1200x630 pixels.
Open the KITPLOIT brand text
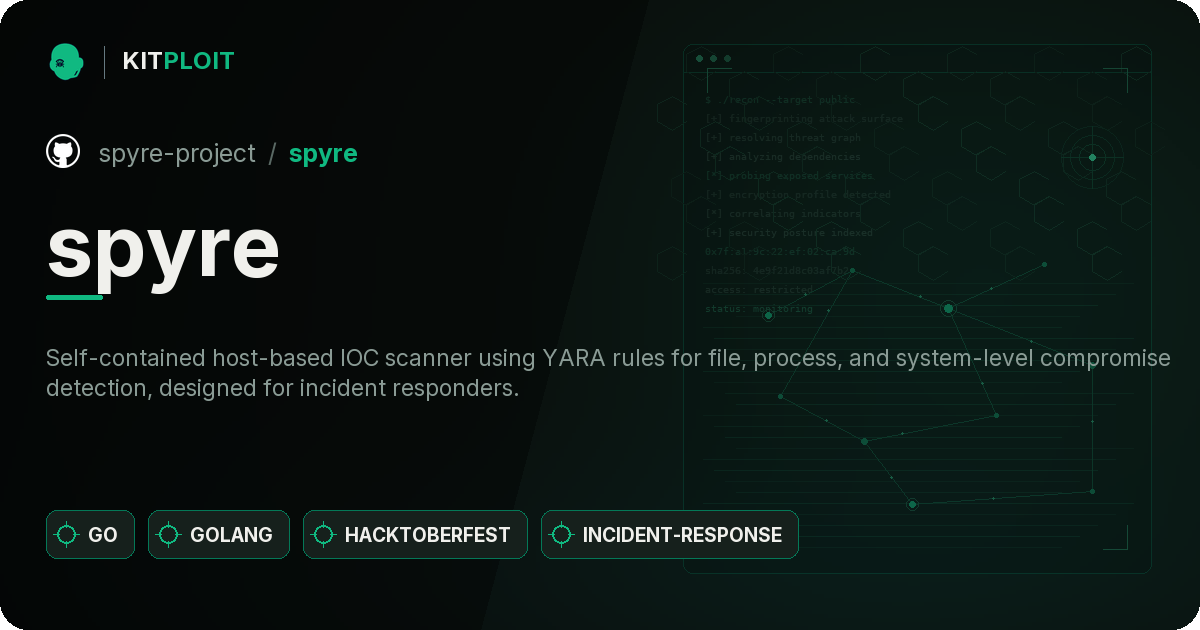click(178, 61)
